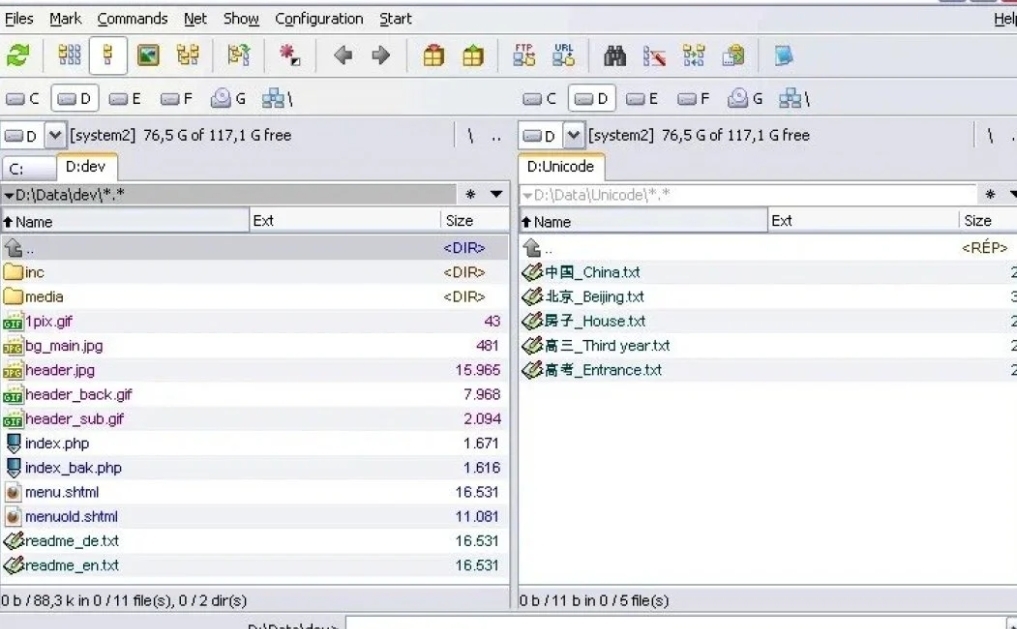Screen dimensions: 1017x629
Task: Open network neighborhood in left drive bar
Action: click(x=278, y=99)
